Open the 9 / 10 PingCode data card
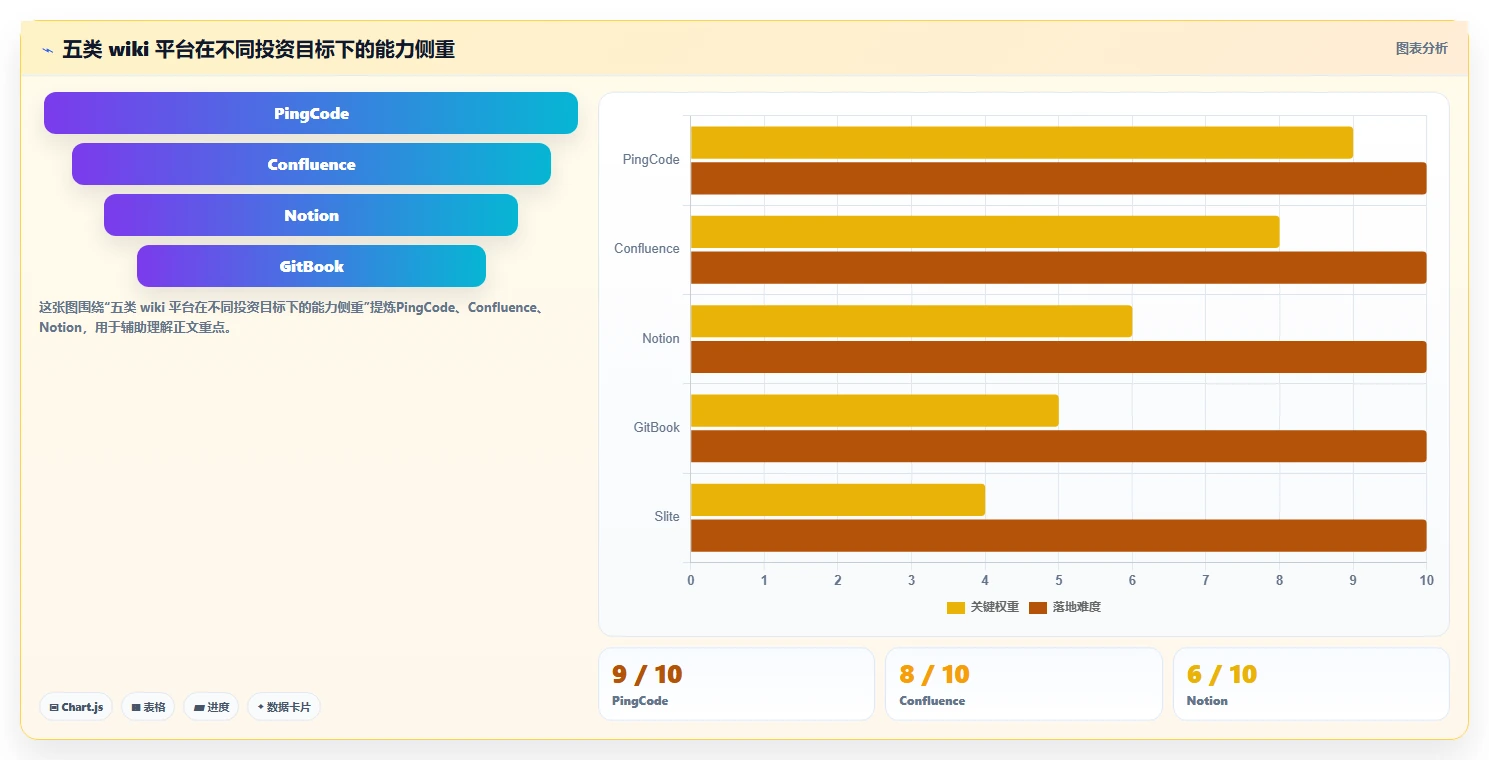 (736, 684)
